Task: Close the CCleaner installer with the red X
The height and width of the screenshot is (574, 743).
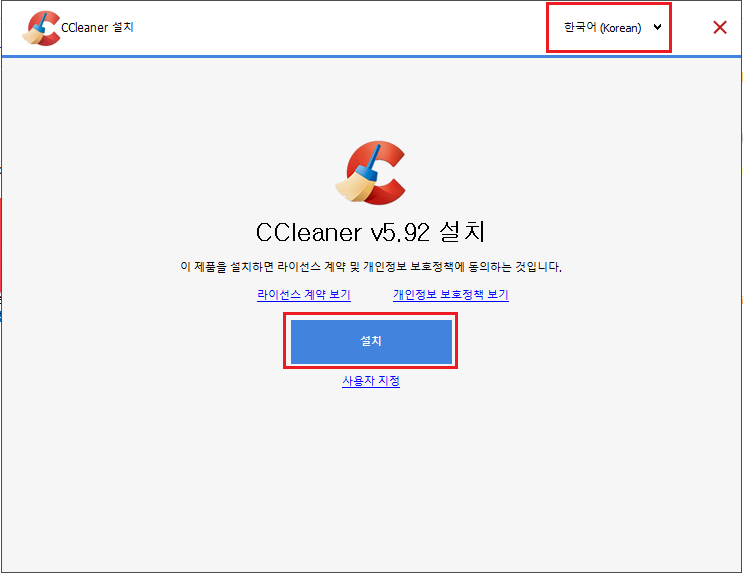Action: pos(720,27)
